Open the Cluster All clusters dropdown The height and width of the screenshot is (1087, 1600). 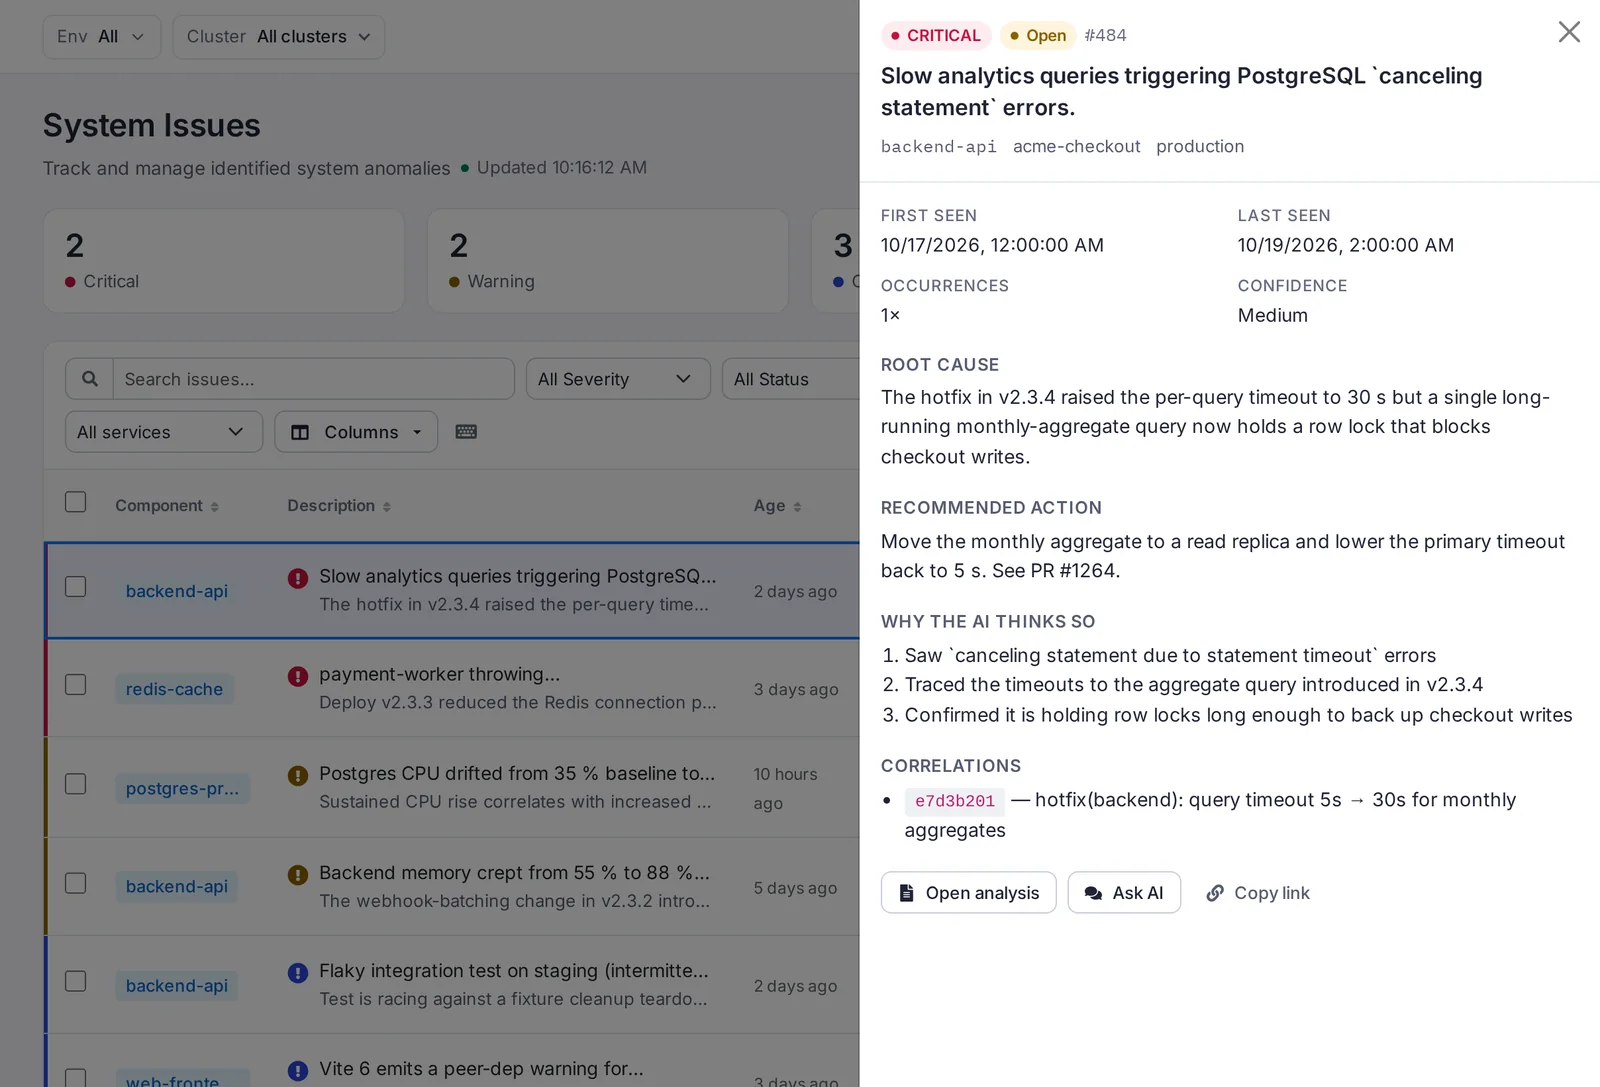tap(279, 37)
